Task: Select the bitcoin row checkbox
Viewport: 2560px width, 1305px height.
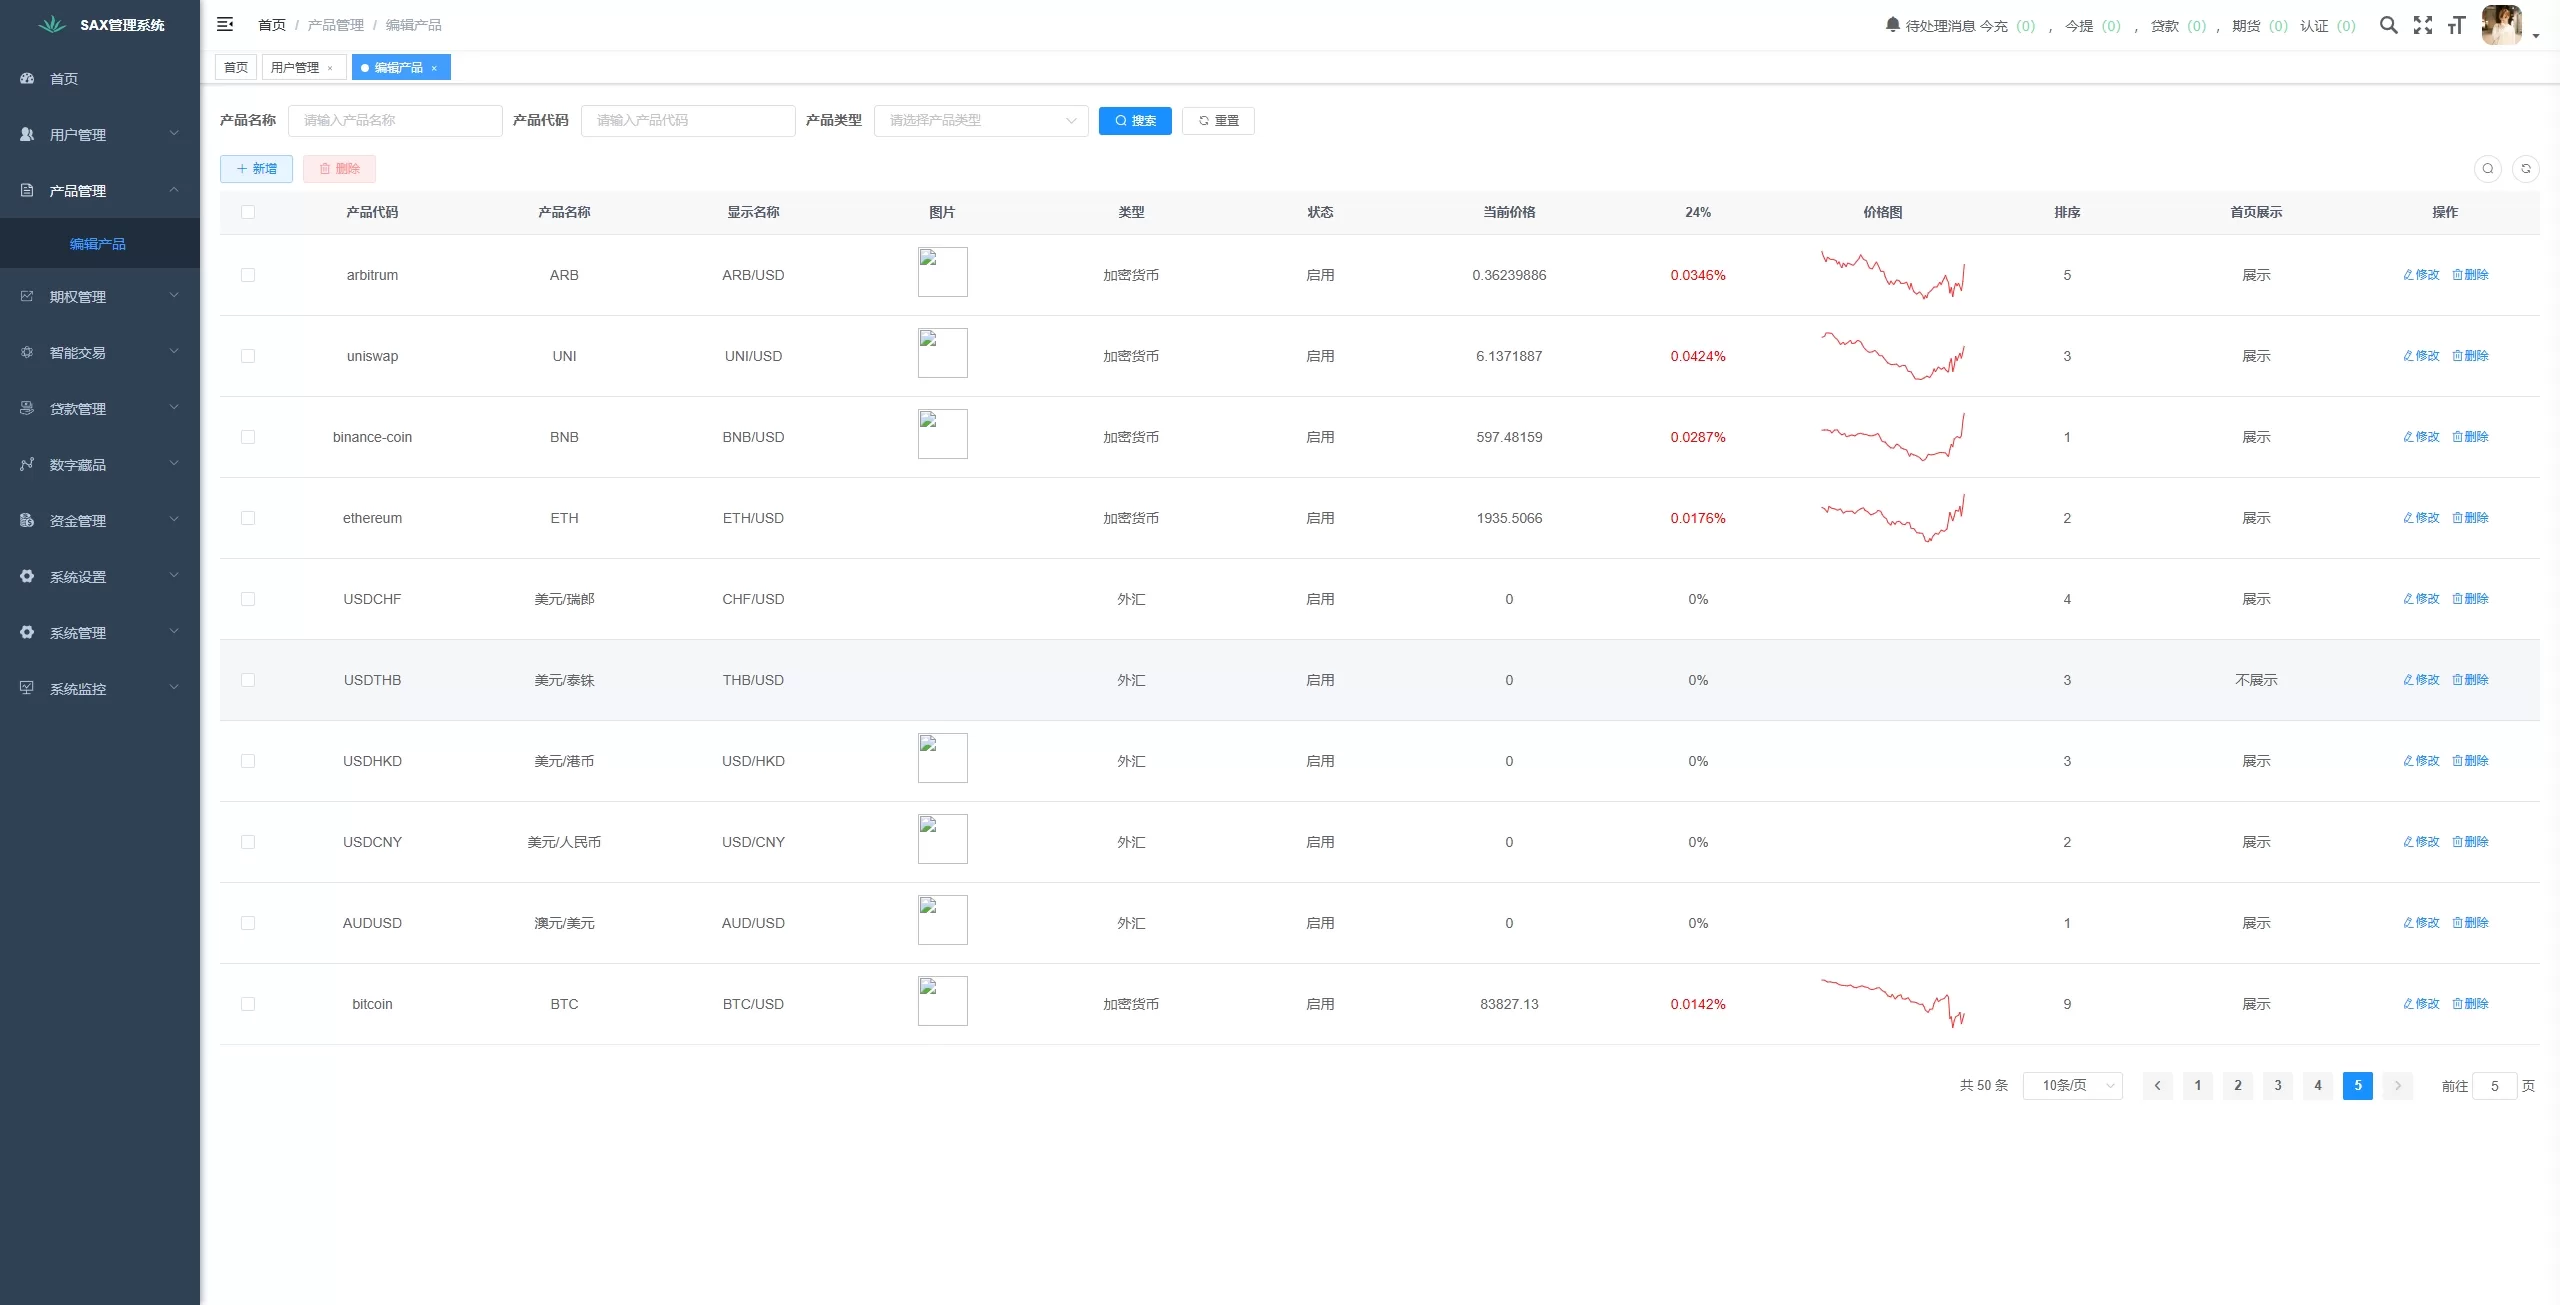Action: click(248, 1004)
